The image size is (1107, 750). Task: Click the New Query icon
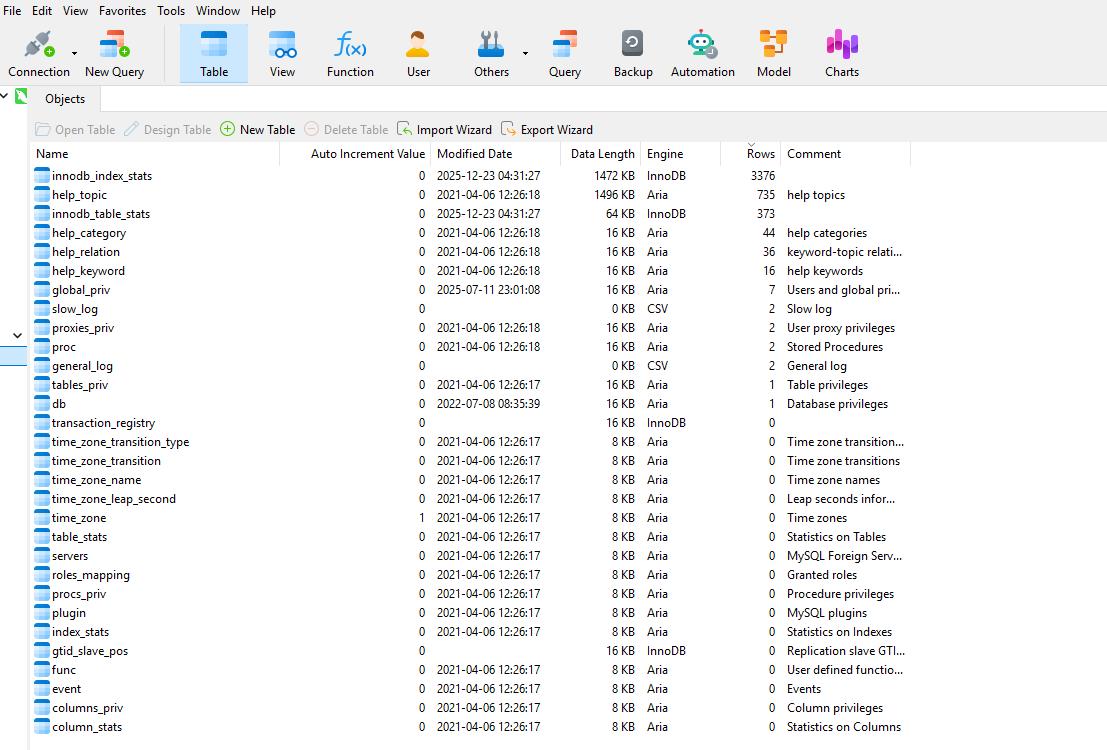pyautogui.click(x=114, y=53)
